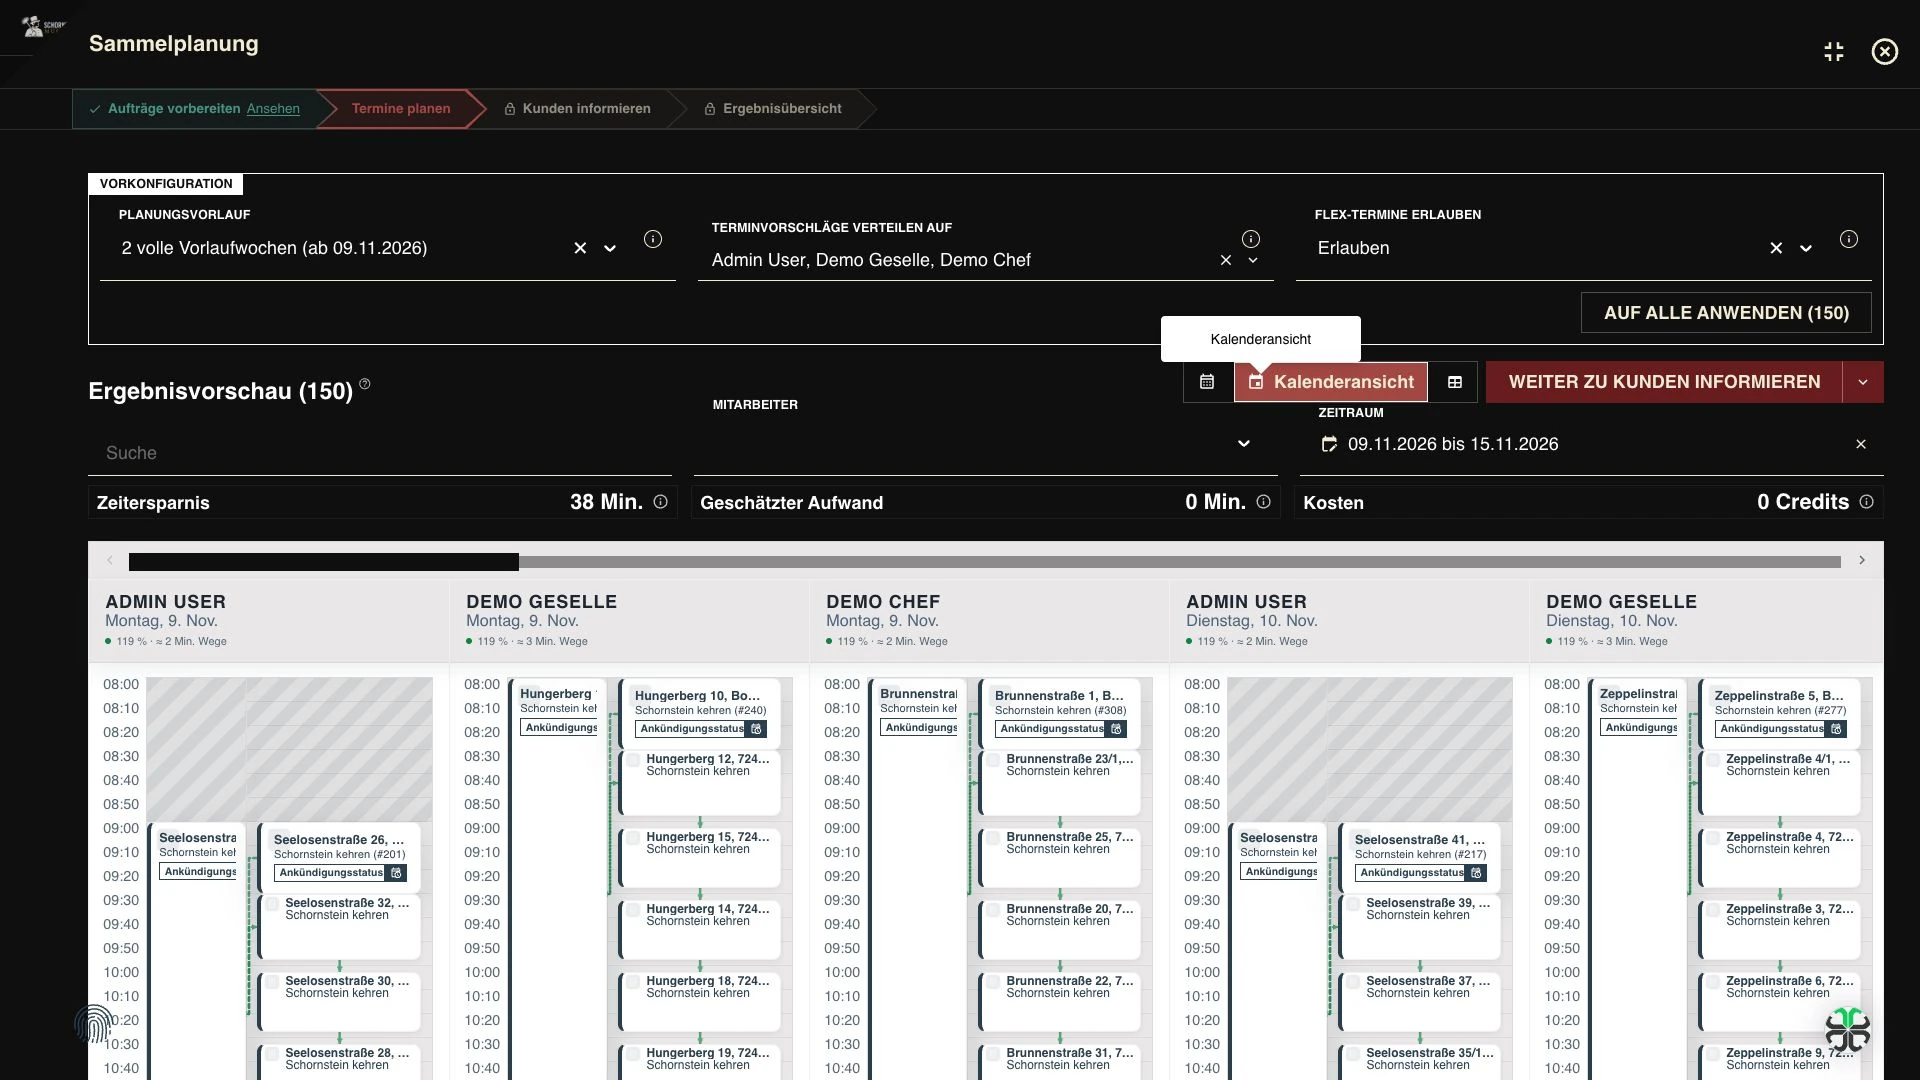Open the Mitarbeiter filter dropdown
The image size is (1920, 1080).
coord(1244,444)
